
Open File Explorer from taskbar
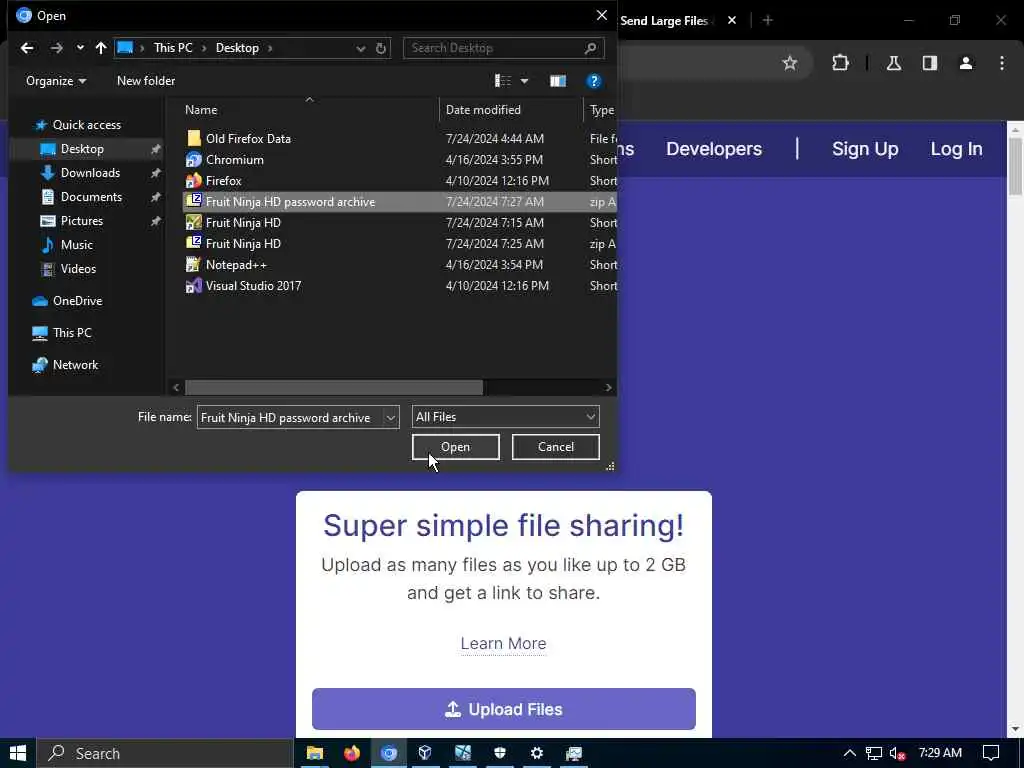[x=315, y=754]
